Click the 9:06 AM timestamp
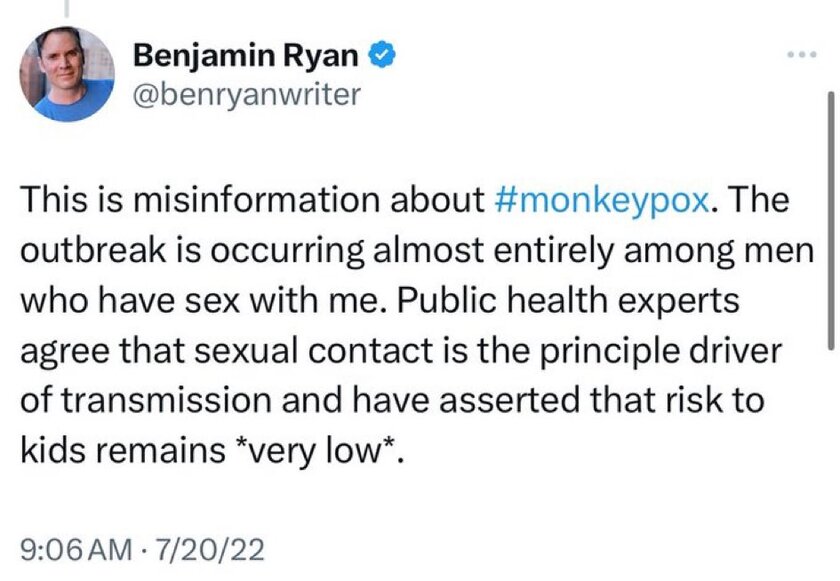 [x=76, y=550]
